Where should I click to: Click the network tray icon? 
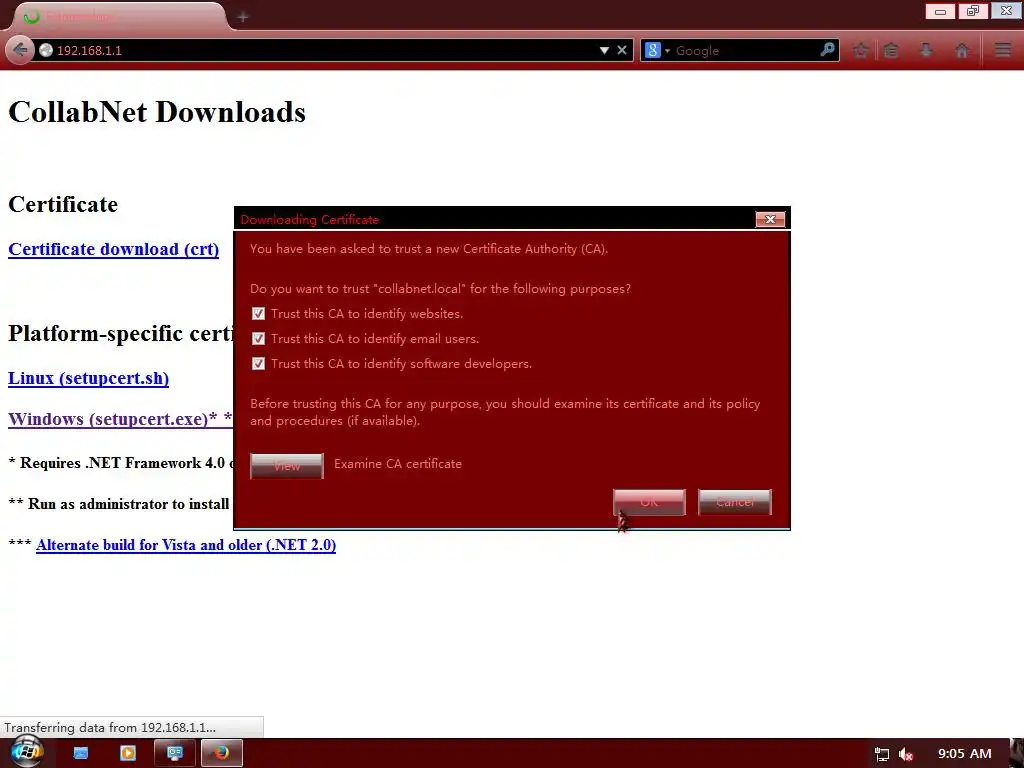click(882, 754)
